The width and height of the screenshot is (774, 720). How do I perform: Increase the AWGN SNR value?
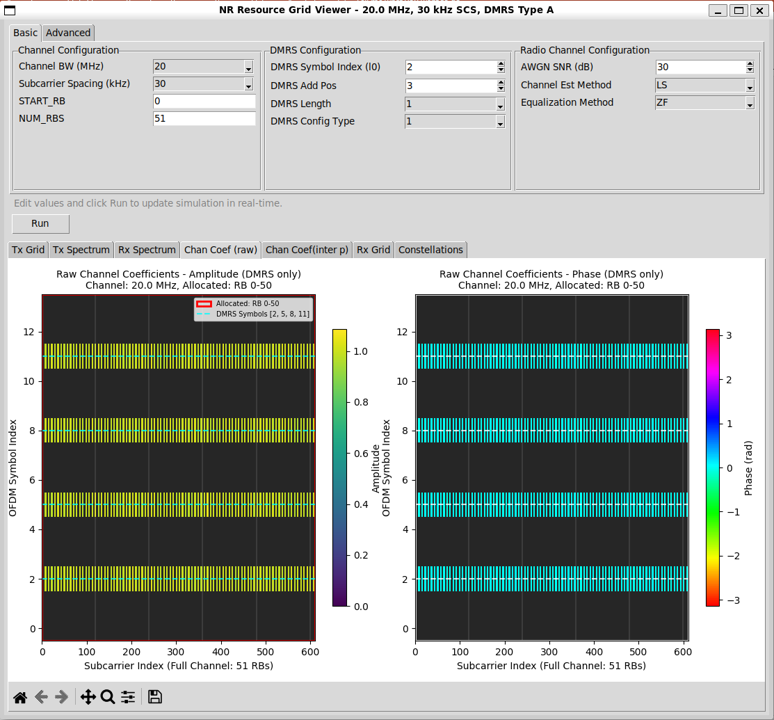750,64
